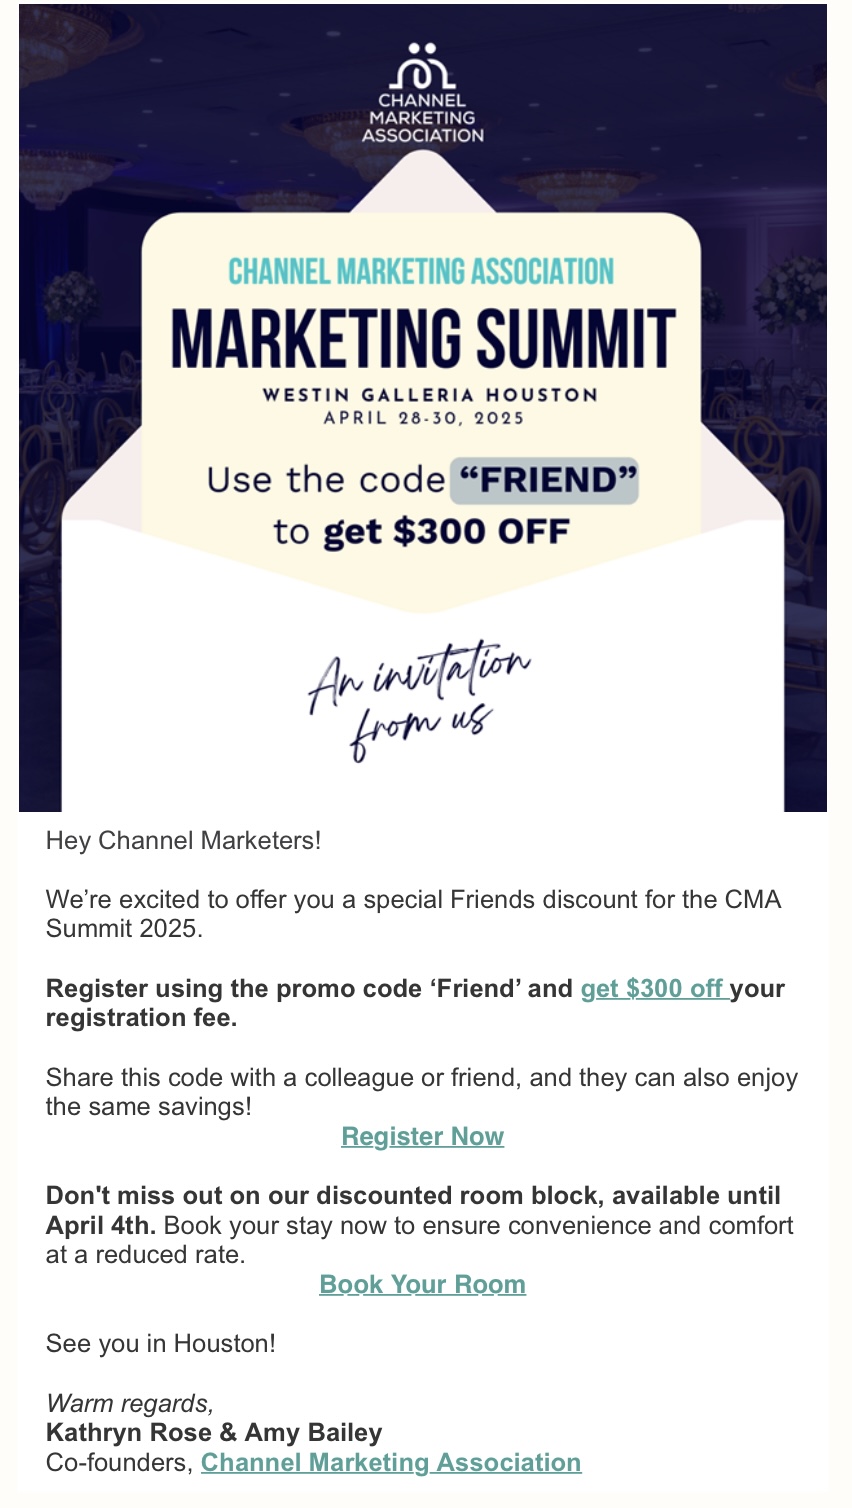Click the 'See you in Houston!' line
Screen dimensions: 852x1508
click(161, 1344)
